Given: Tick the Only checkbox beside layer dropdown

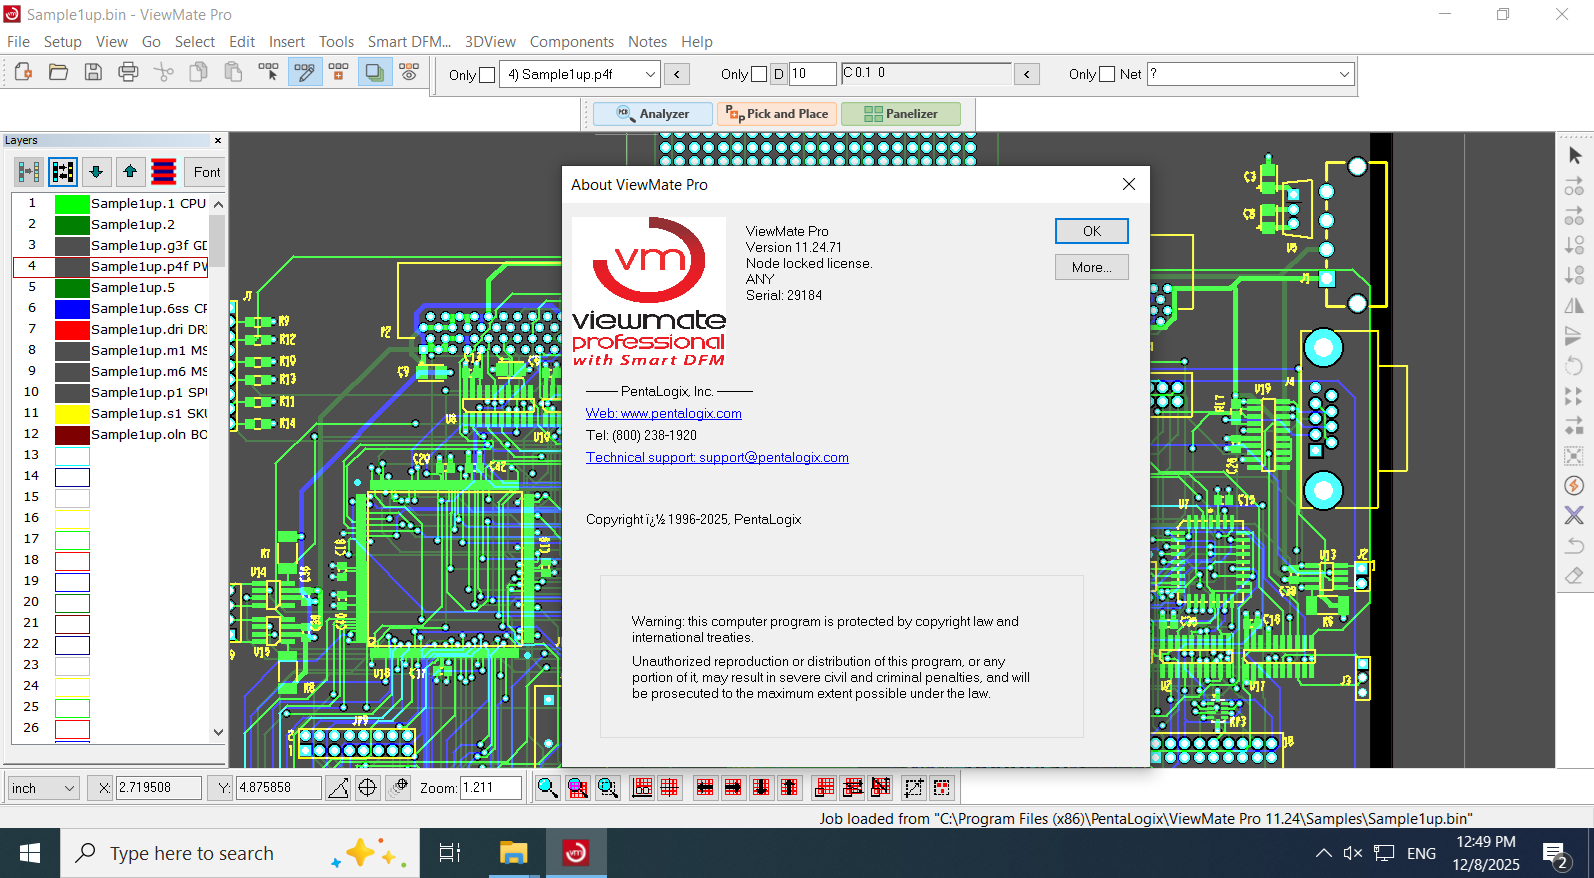Looking at the screenshot, I should (x=487, y=75).
